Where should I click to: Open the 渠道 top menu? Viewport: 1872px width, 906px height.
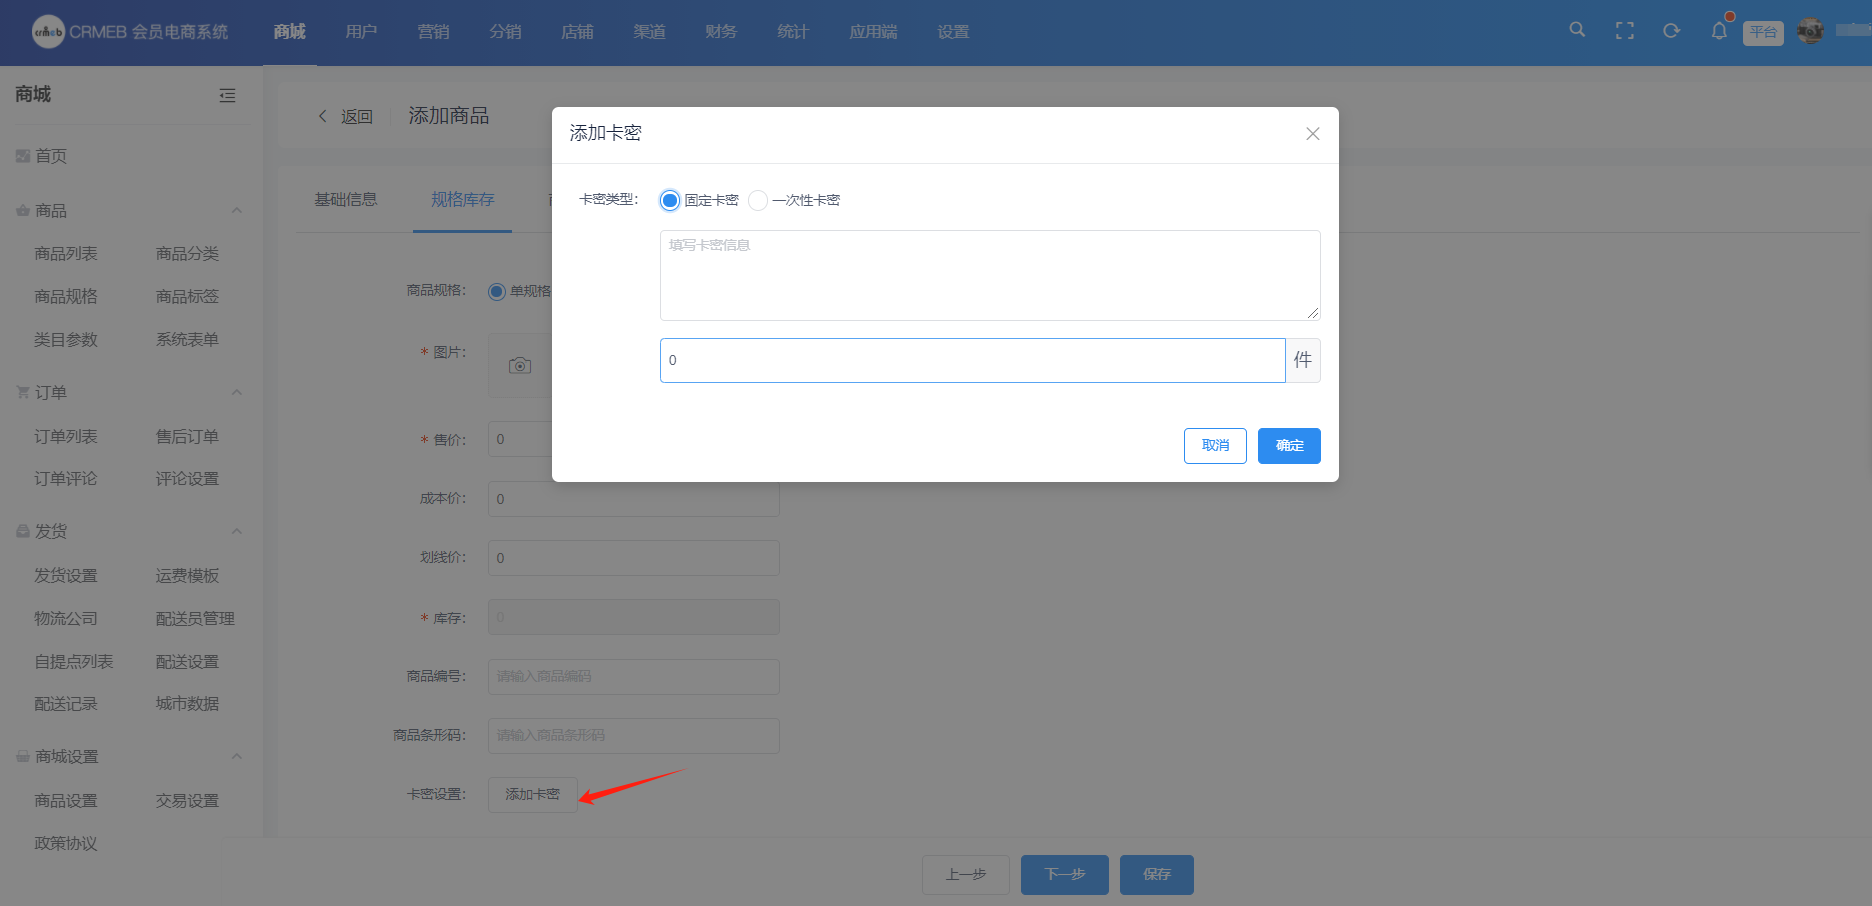[649, 32]
